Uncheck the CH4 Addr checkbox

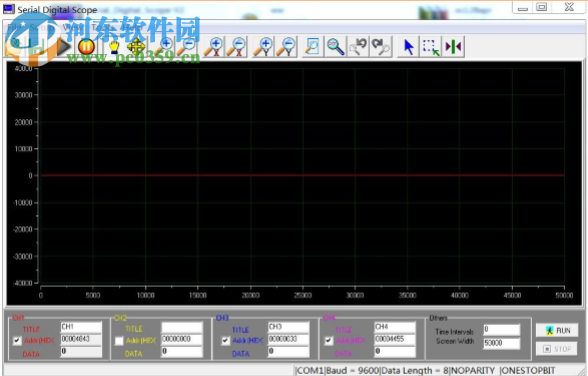(328, 341)
